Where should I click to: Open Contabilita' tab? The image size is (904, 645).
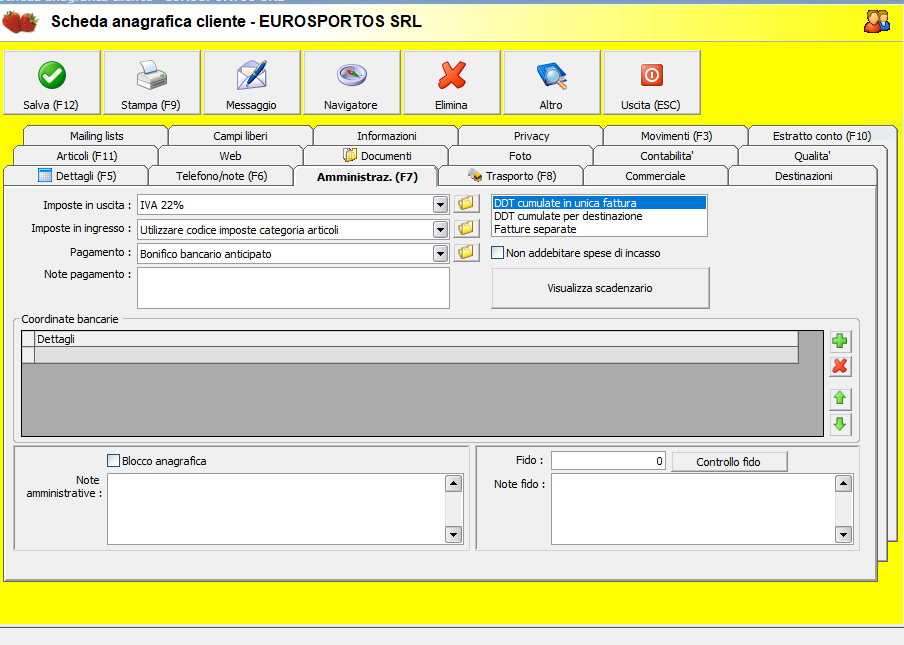pos(666,156)
